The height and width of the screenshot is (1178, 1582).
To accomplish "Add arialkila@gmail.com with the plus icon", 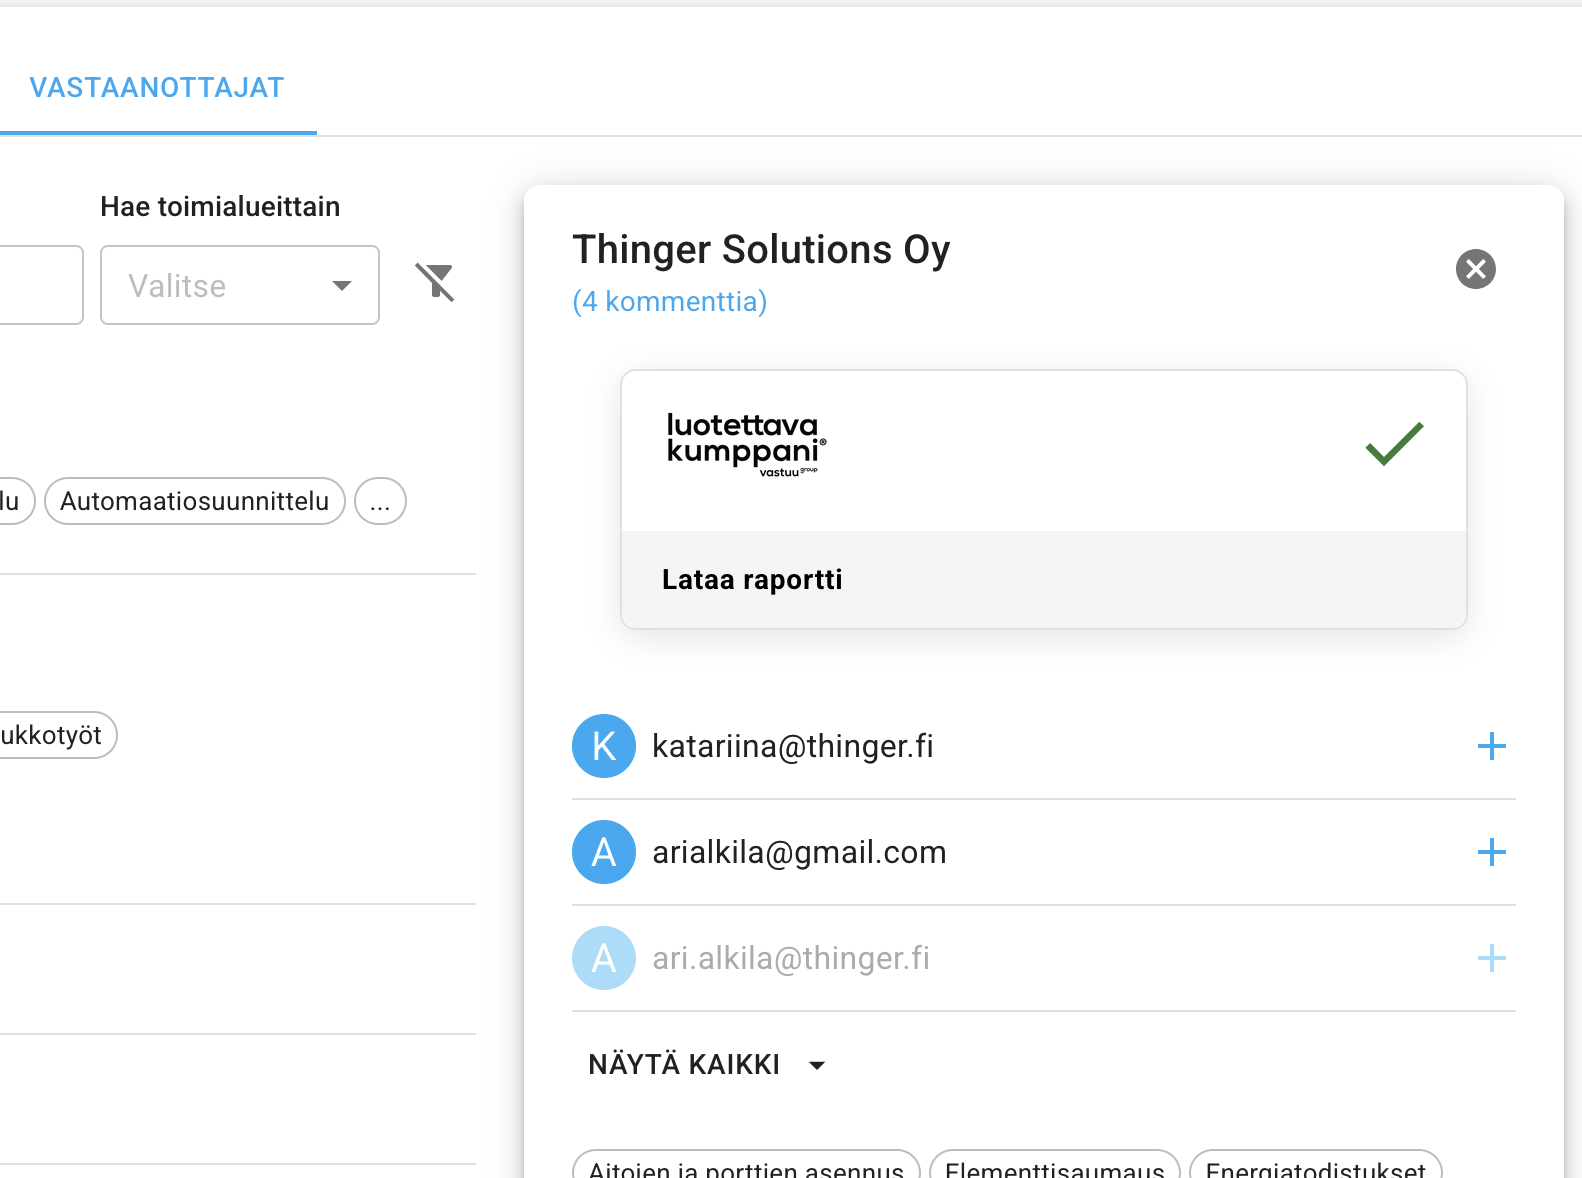I will click(1491, 852).
